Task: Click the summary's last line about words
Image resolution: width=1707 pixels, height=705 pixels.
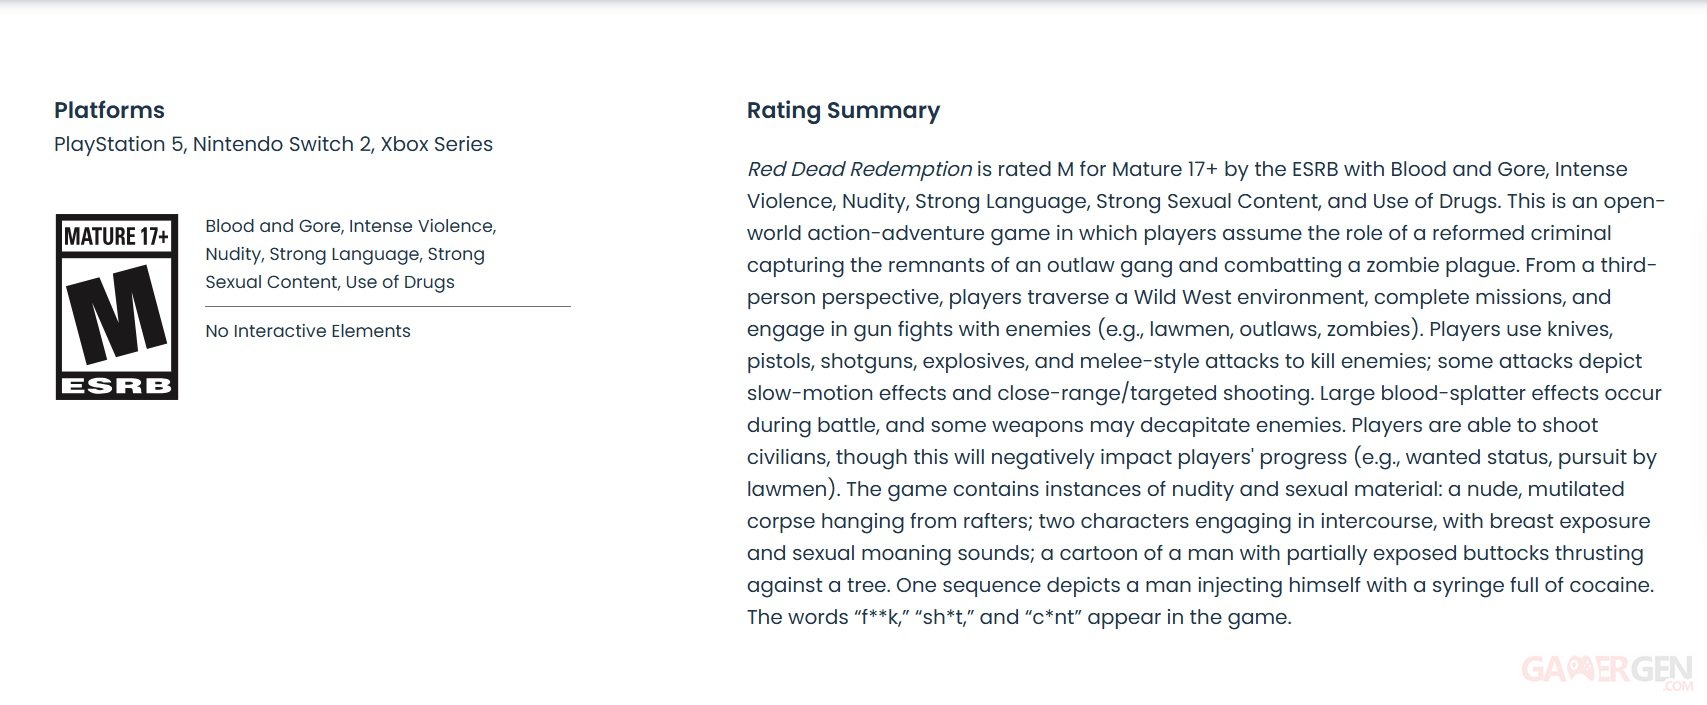Action: [x=1019, y=617]
